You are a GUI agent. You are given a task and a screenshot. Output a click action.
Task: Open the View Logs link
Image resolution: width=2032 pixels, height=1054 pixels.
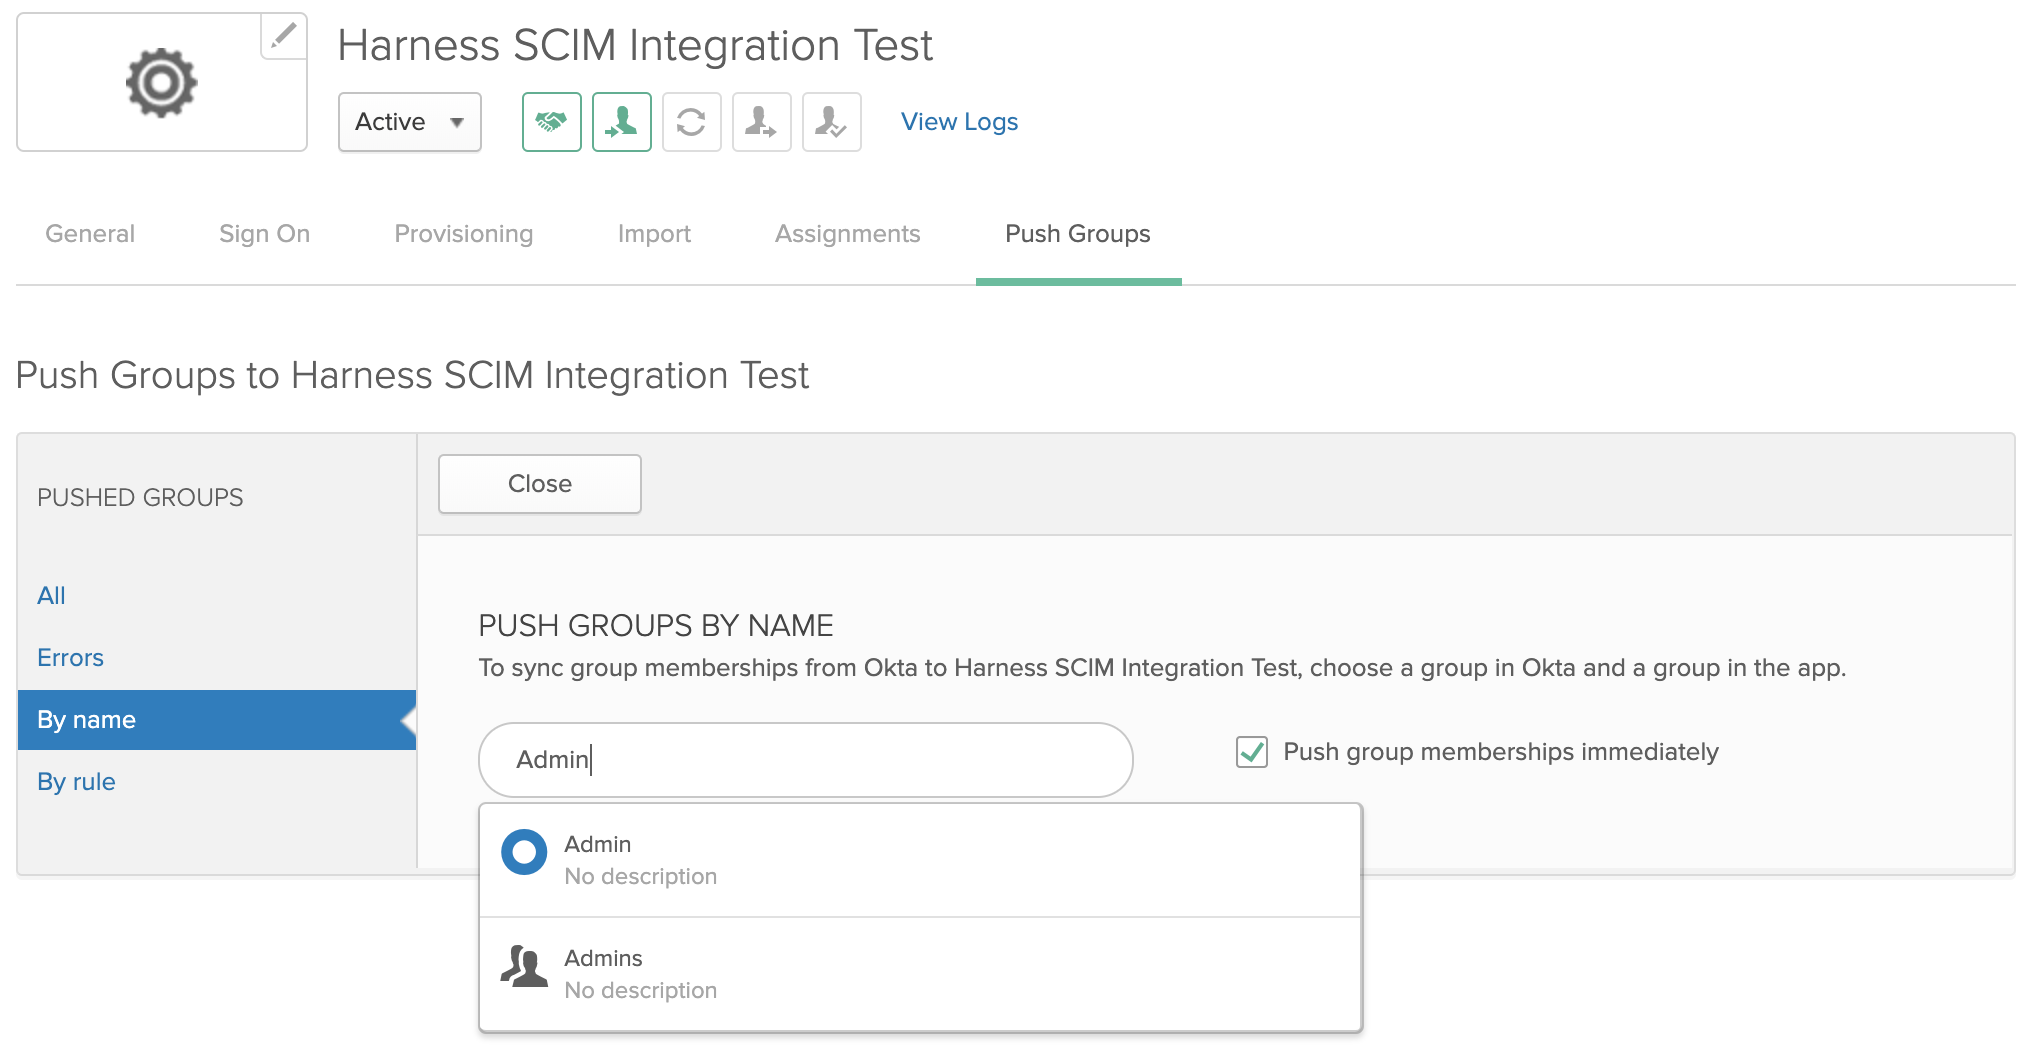(x=960, y=122)
